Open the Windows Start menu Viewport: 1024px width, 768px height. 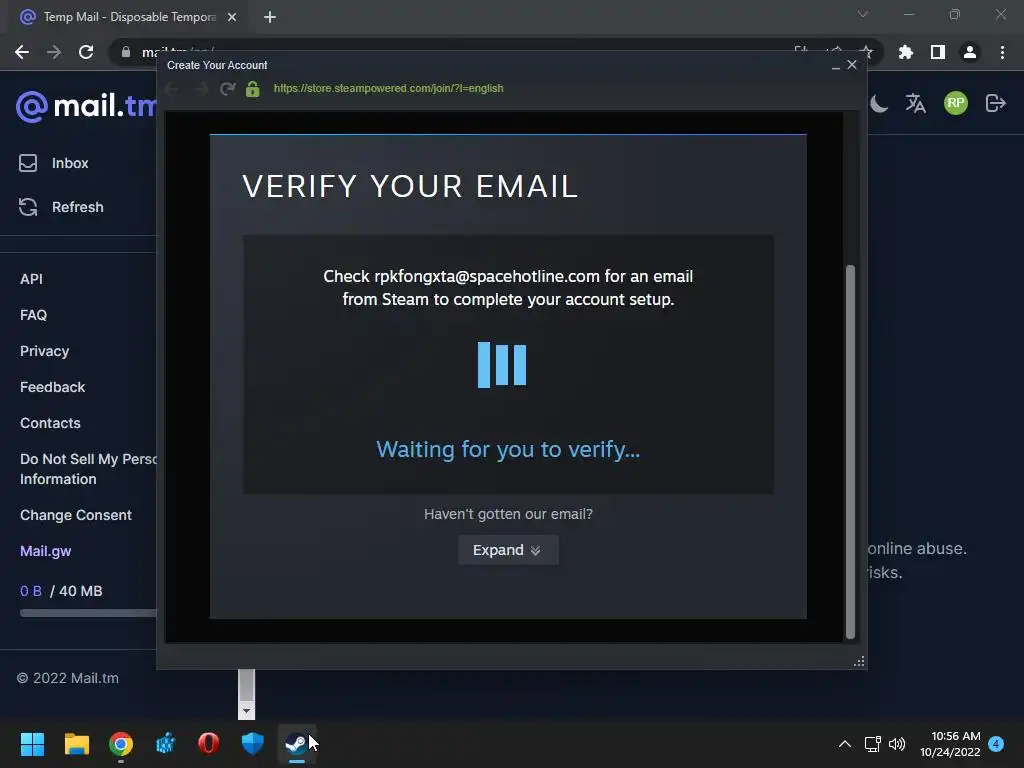pyautogui.click(x=32, y=744)
